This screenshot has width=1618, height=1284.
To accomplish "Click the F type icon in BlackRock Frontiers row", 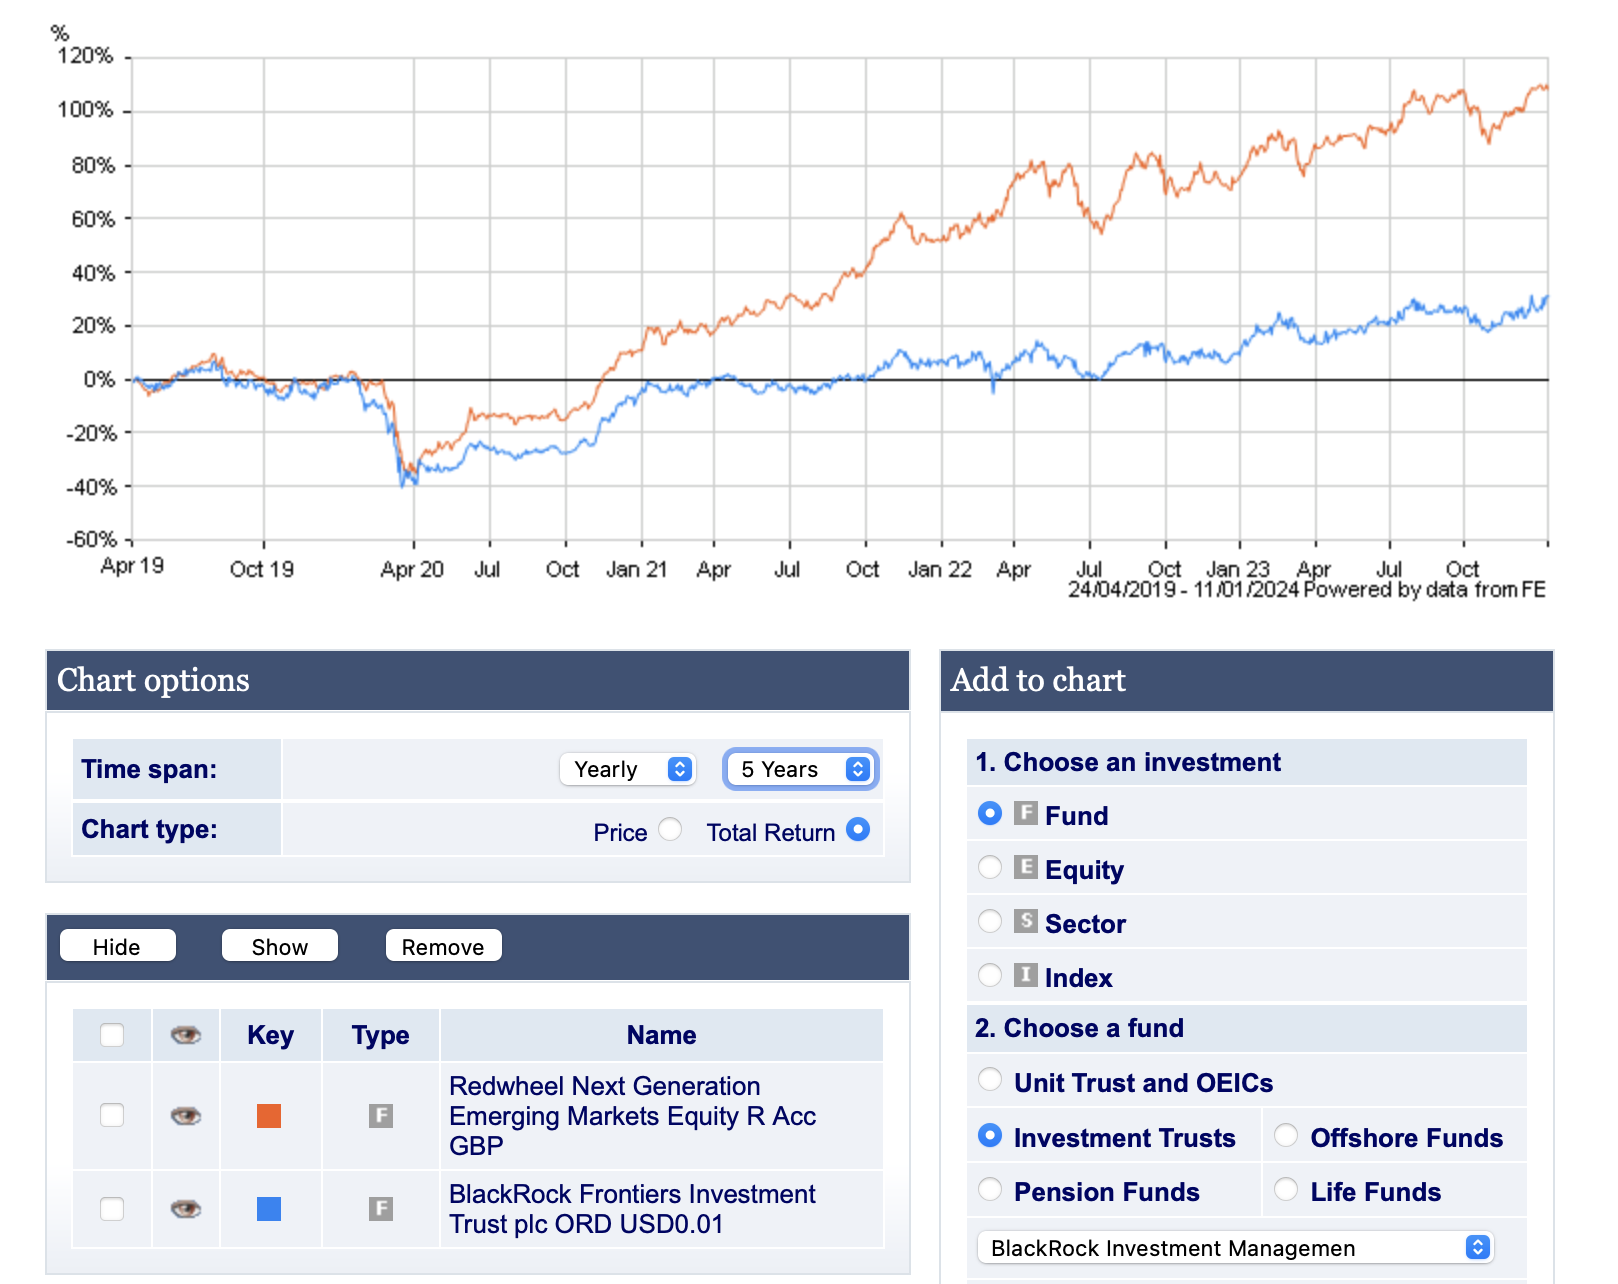I will click(x=381, y=1209).
